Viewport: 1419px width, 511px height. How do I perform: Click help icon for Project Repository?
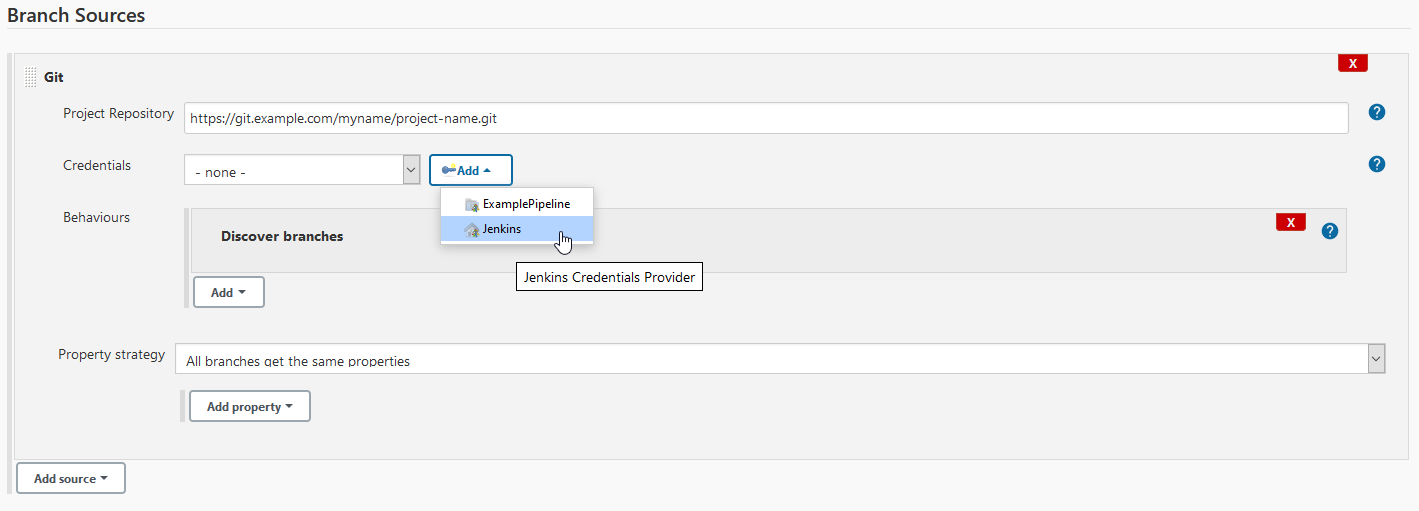pyautogui.click(x=1376, y=112)
